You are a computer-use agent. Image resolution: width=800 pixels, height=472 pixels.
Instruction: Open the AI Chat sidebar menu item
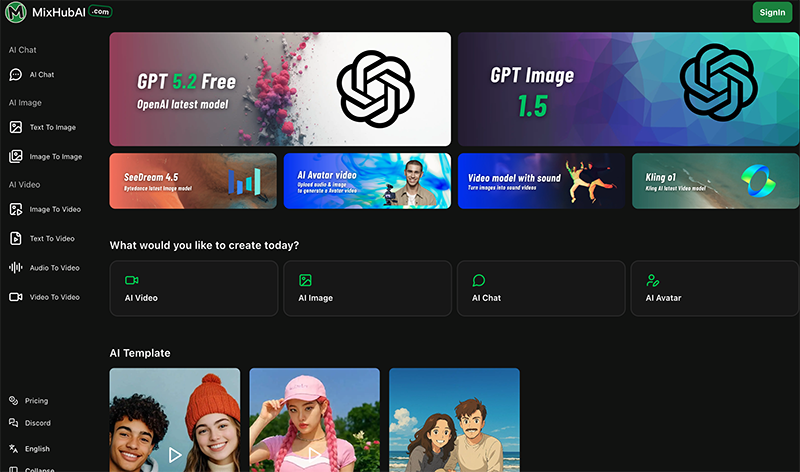[x=42, y=74]
